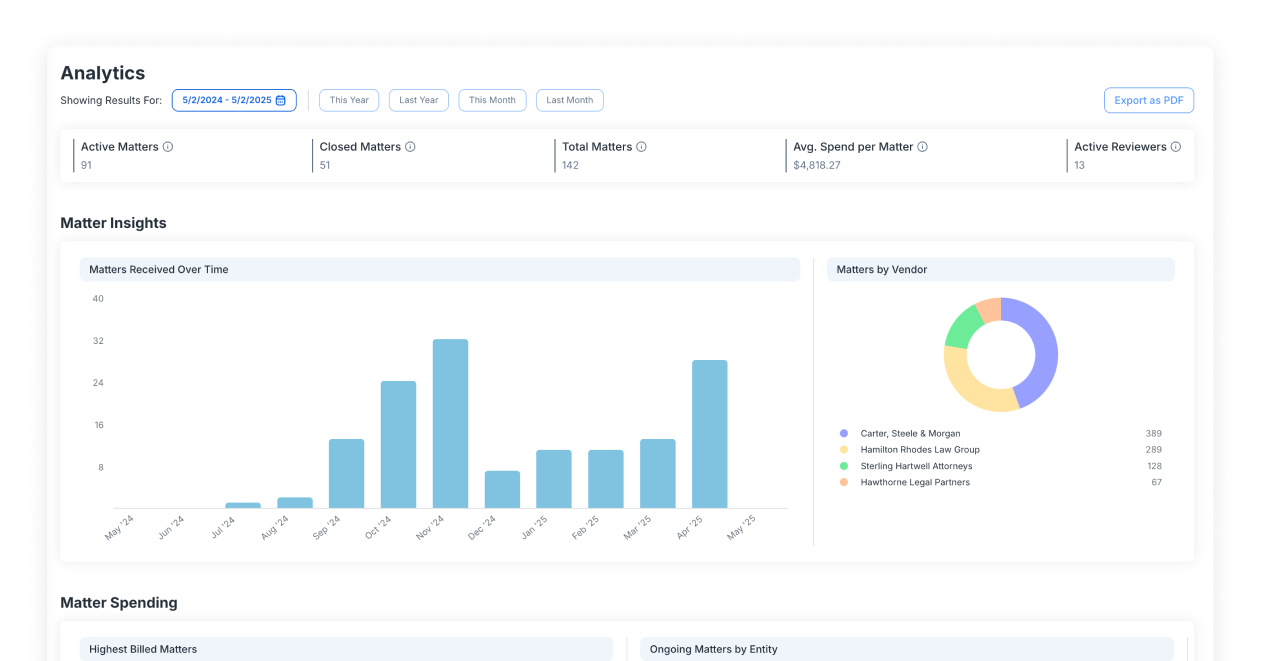The height and width of the screenshot is (661, 1261).
Task: Click the "32" y-axis label
Action: point(98,341)
